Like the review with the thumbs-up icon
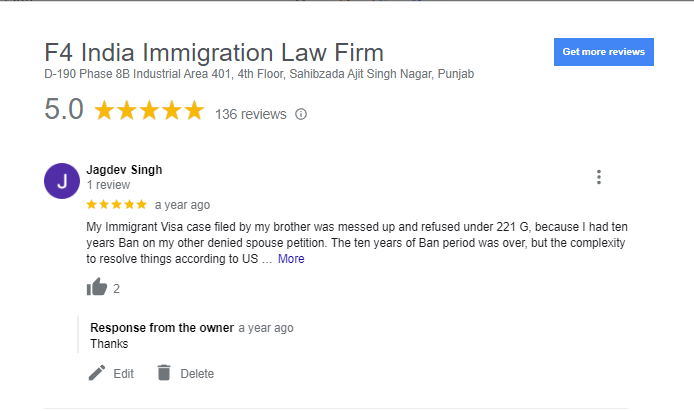Image resolution: width=694 pixels, height=411 pixels. click(97, 287)
